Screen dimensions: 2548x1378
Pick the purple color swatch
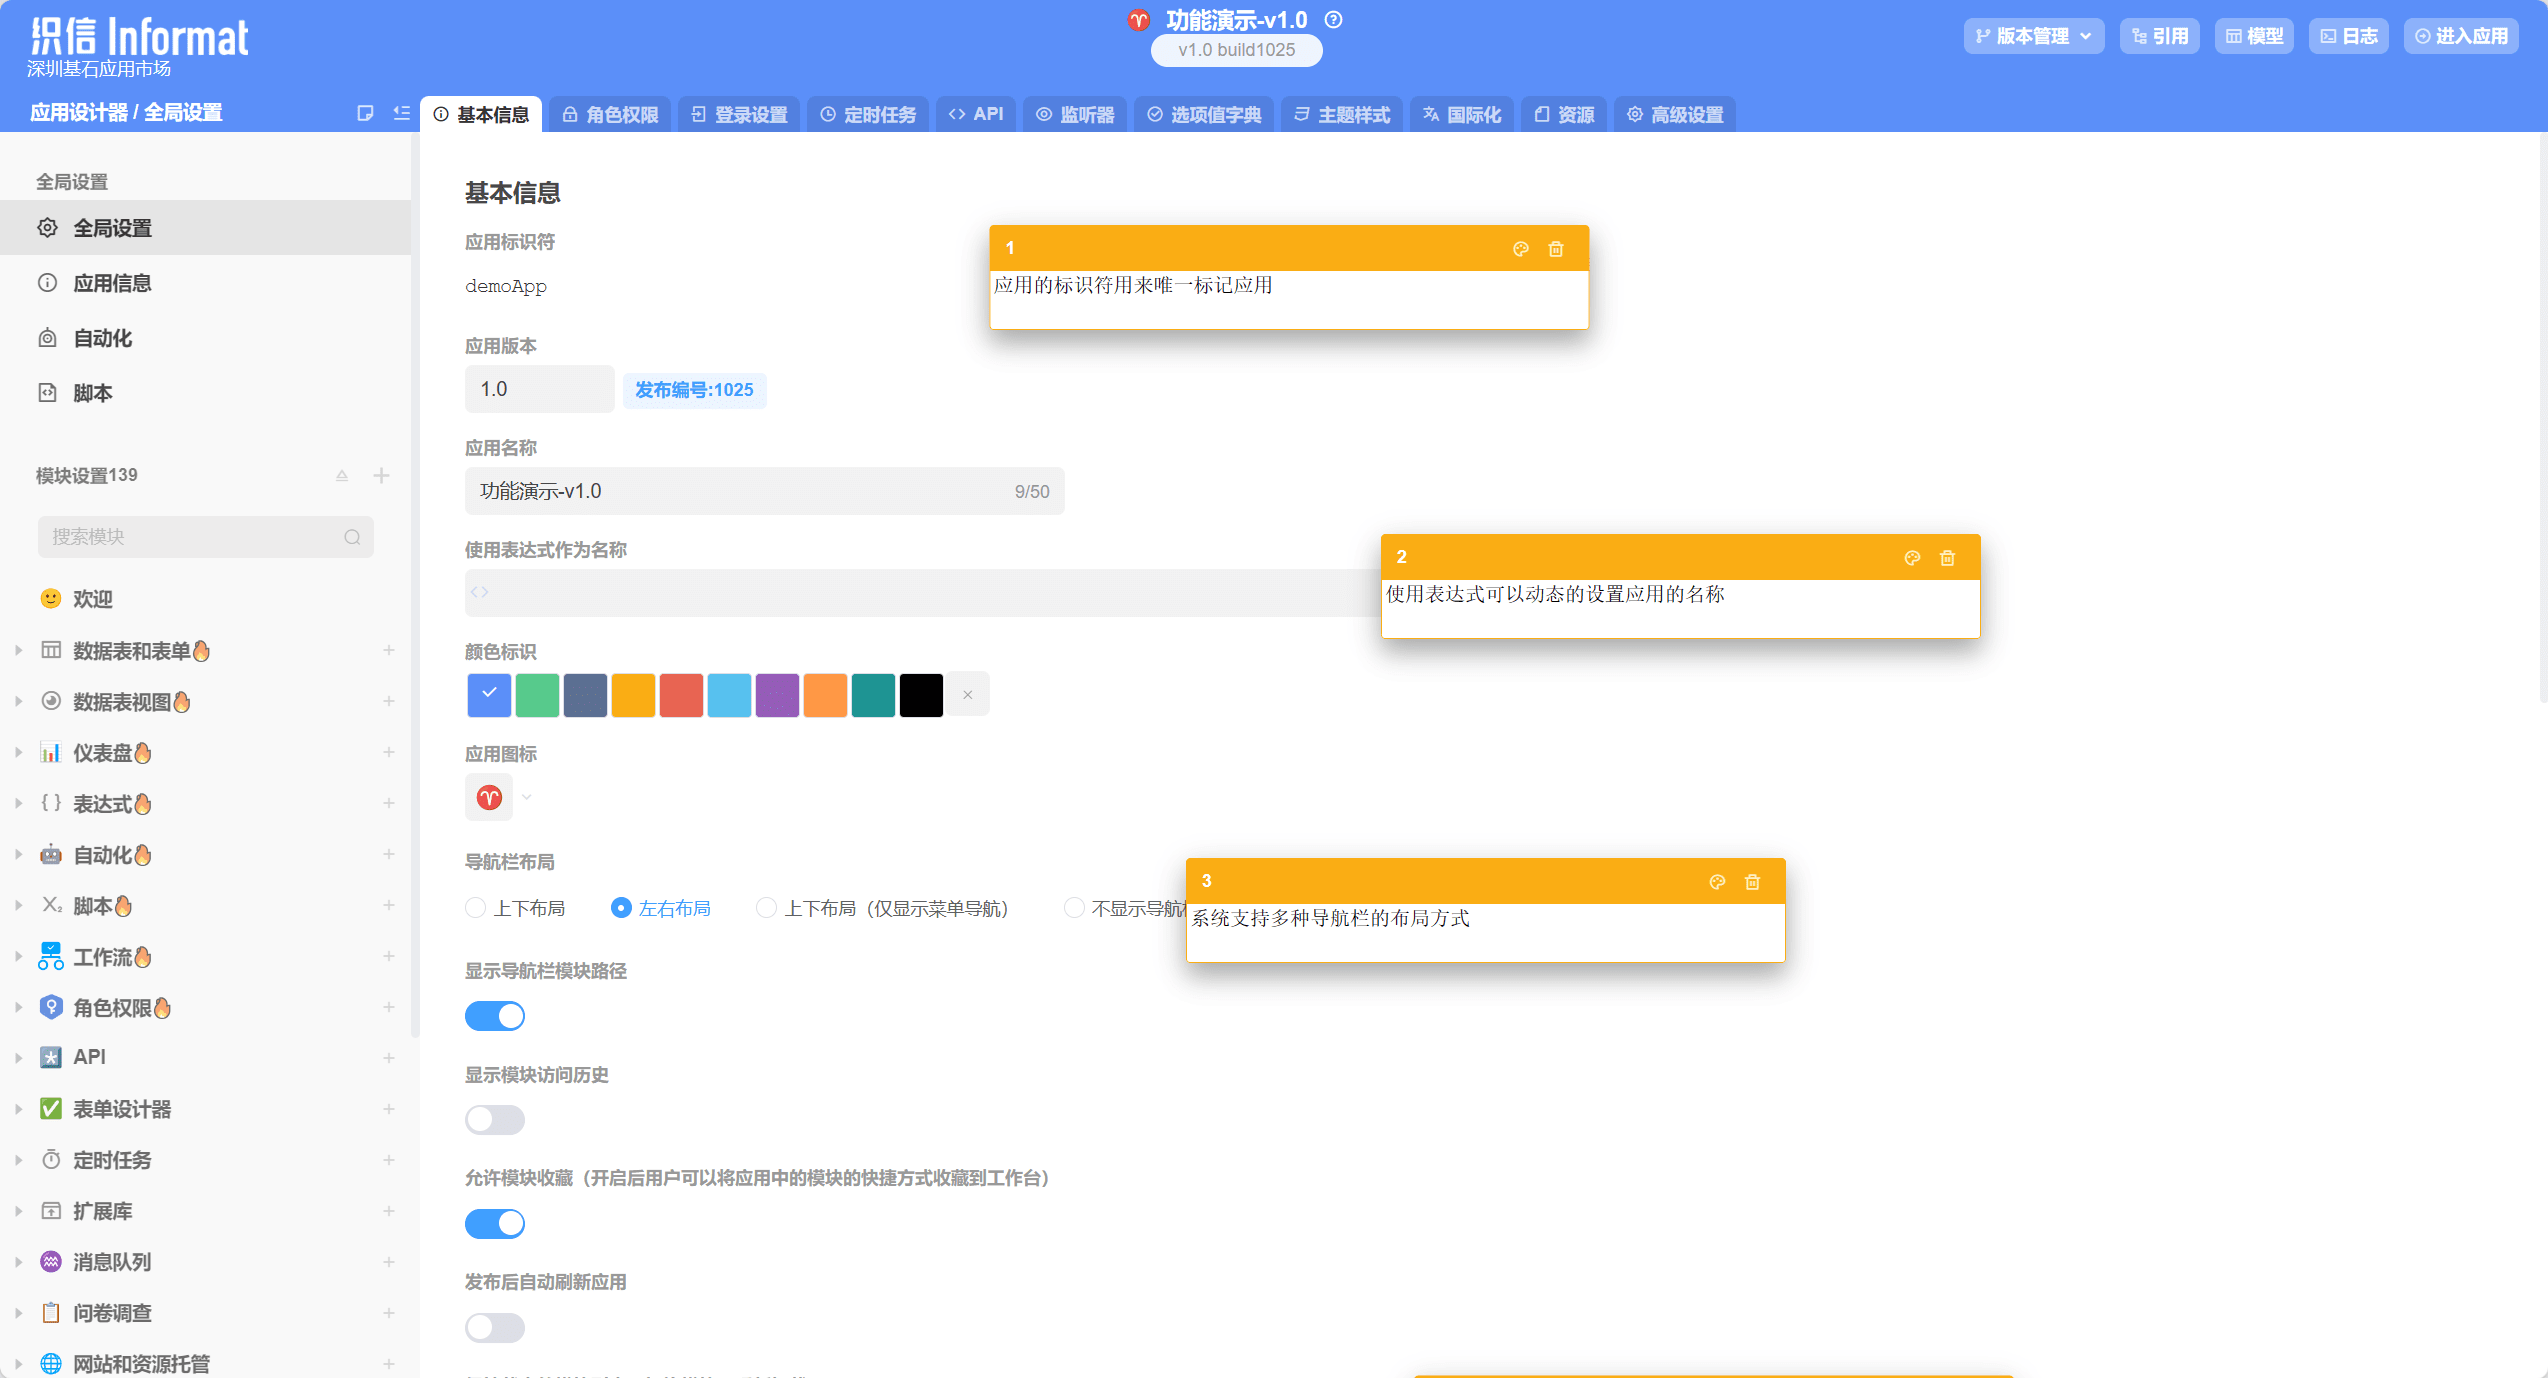point(777,695)
